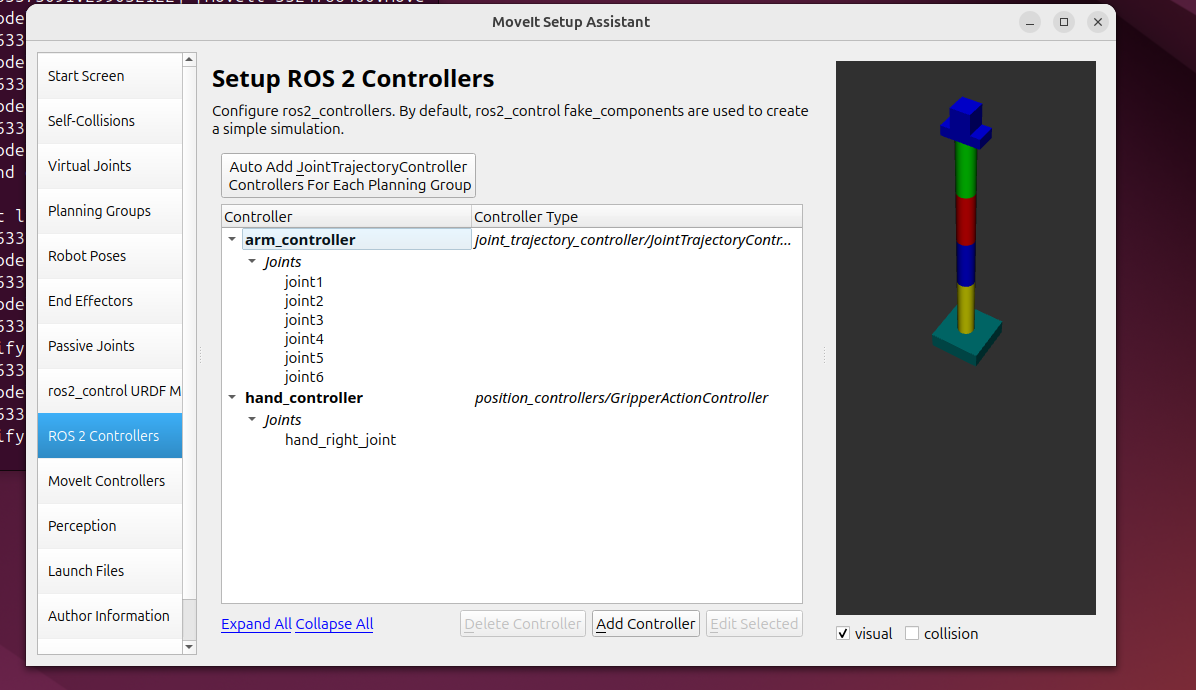The width and height of the screenshot is (1196, 690).
Task: Click the Edit Selected button
Action: (754, 624)
